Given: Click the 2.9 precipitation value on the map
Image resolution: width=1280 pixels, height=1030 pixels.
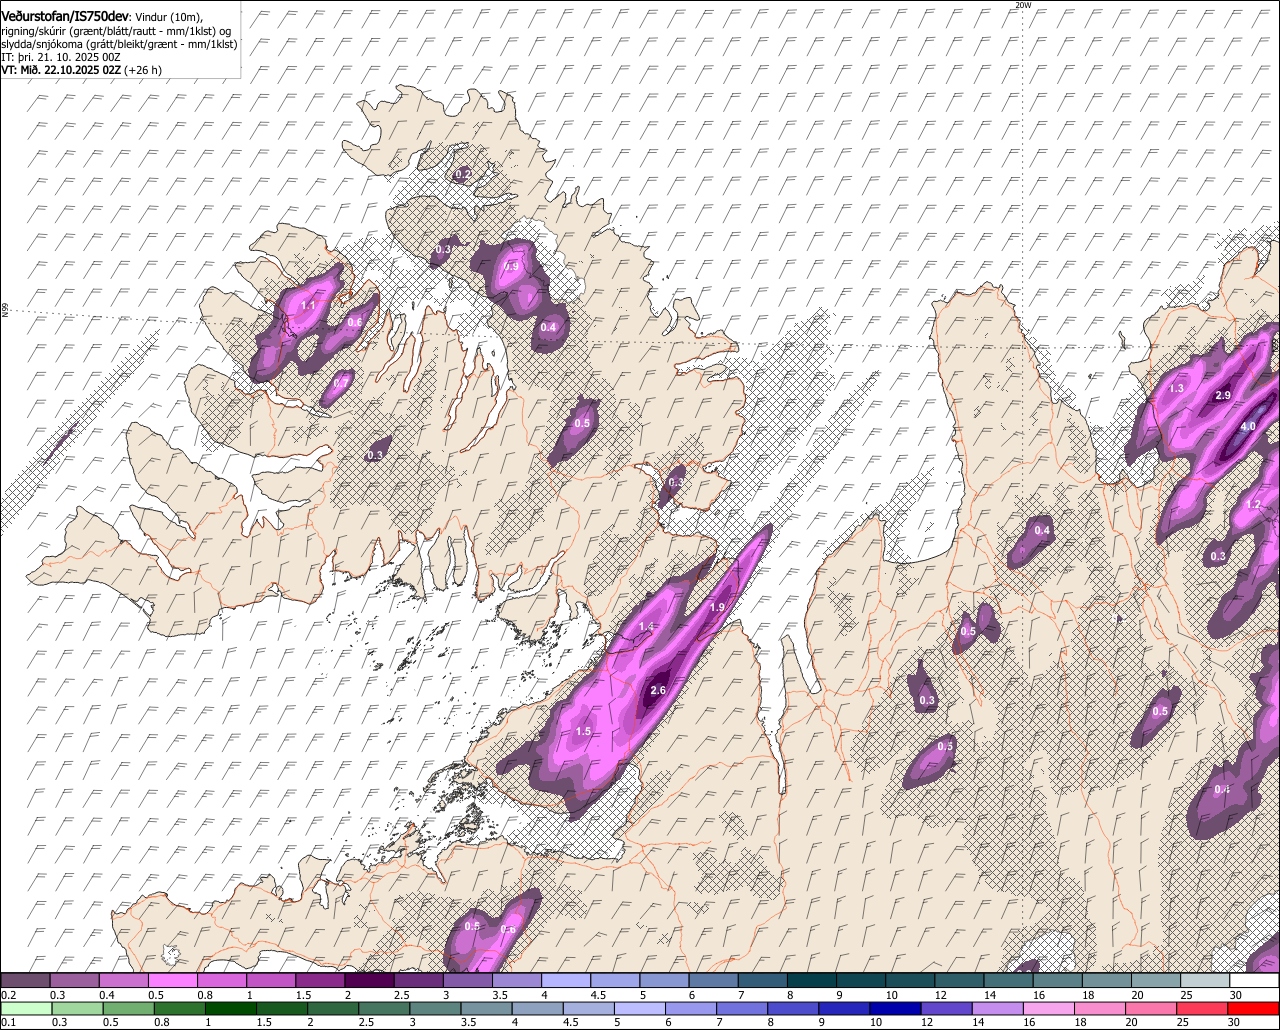Looking at the screenshot, I should point(1222,396).
